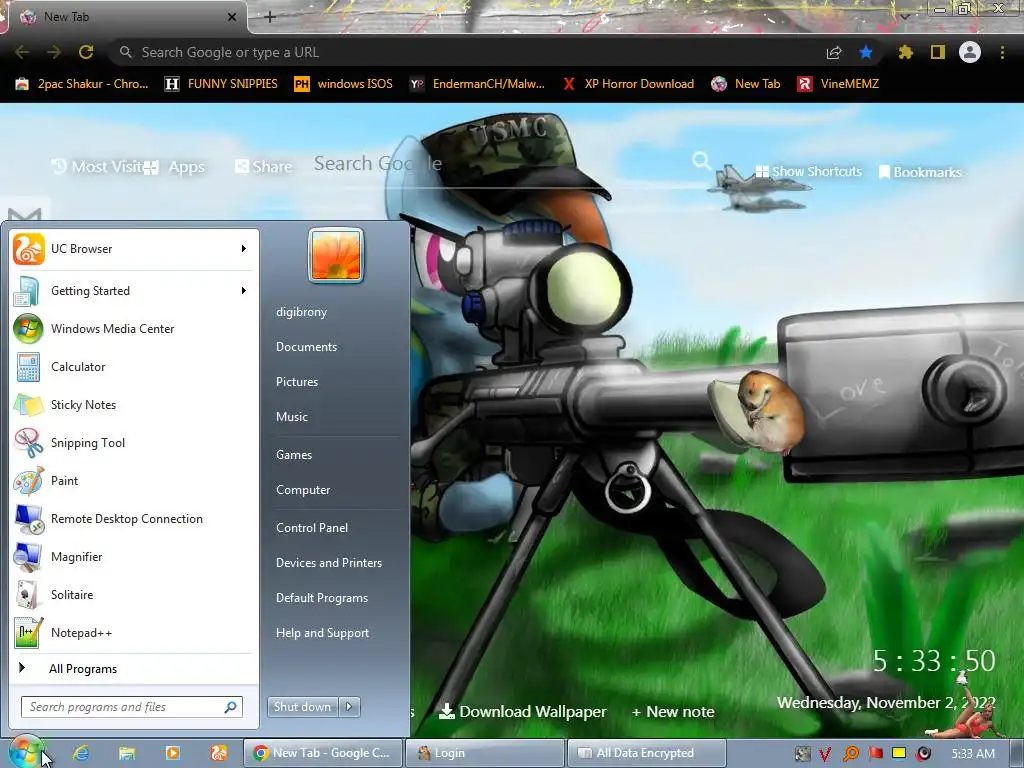
Task: Click the taskbar clock showing 5:33 AM
Action: pyautogui.click(x=973, y=754)
